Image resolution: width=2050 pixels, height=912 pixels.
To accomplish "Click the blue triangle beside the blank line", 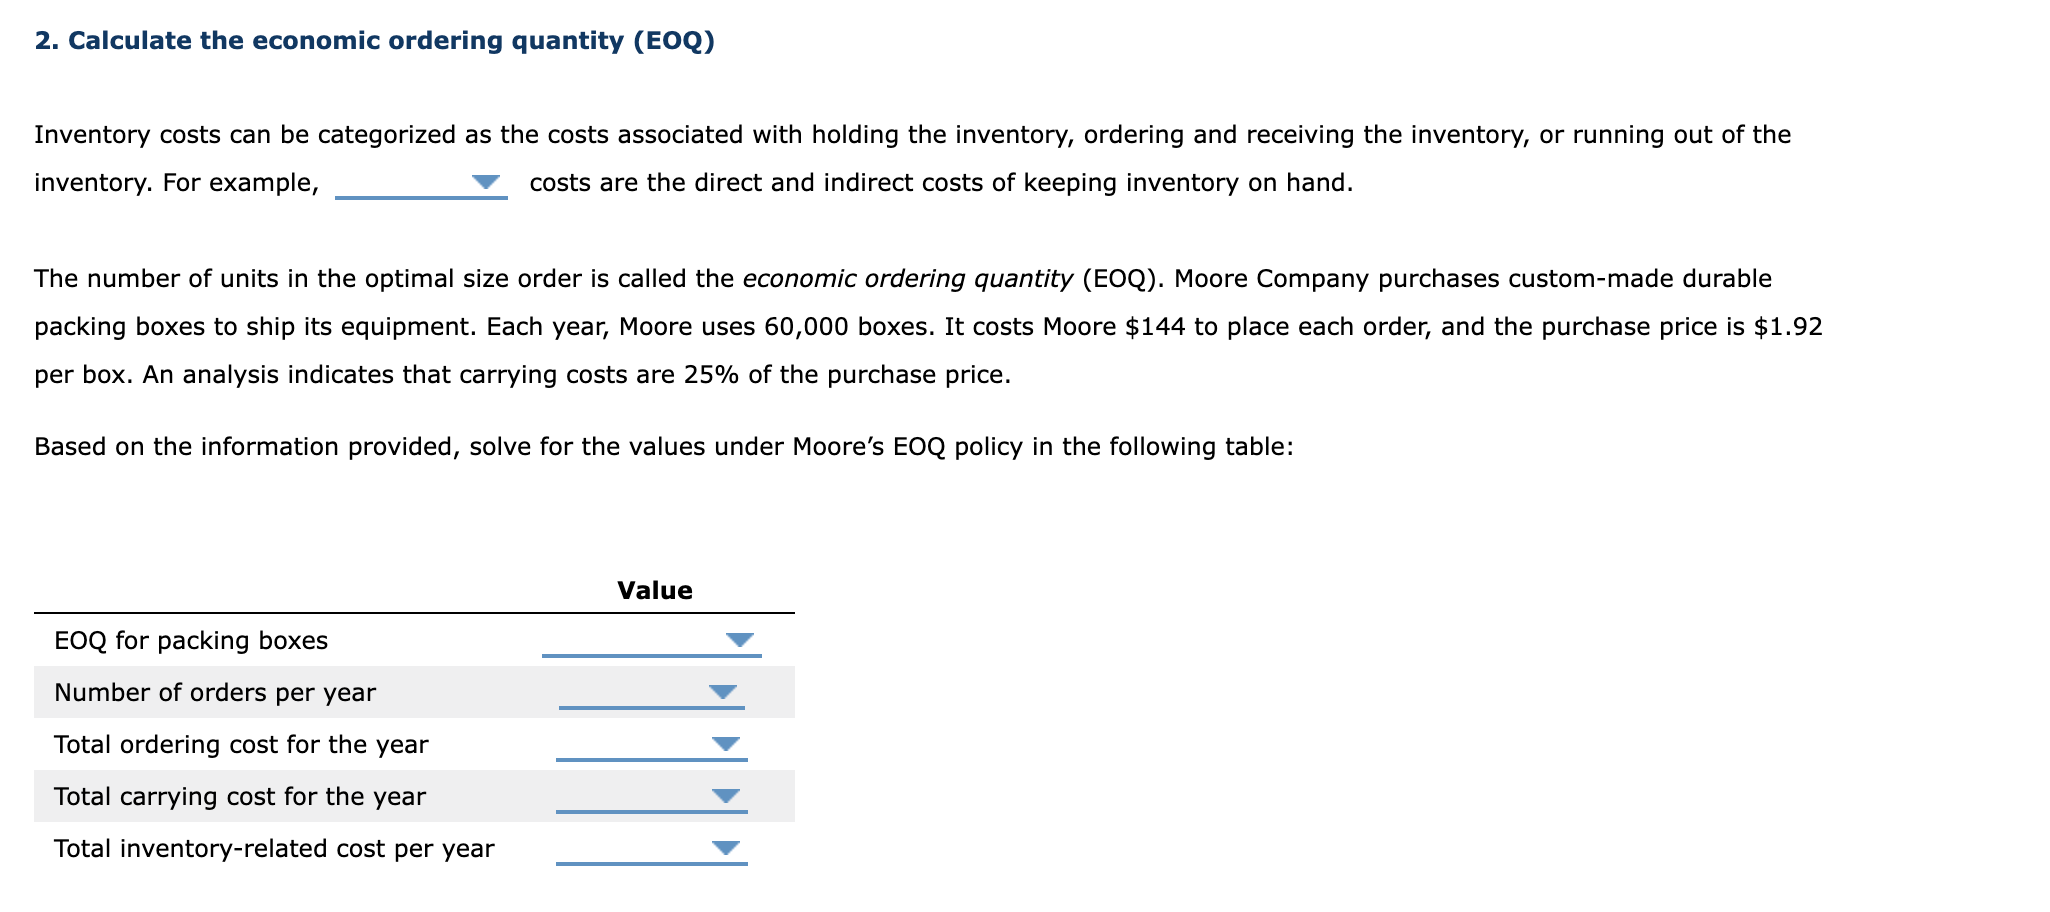I will (x=487, y=180).
